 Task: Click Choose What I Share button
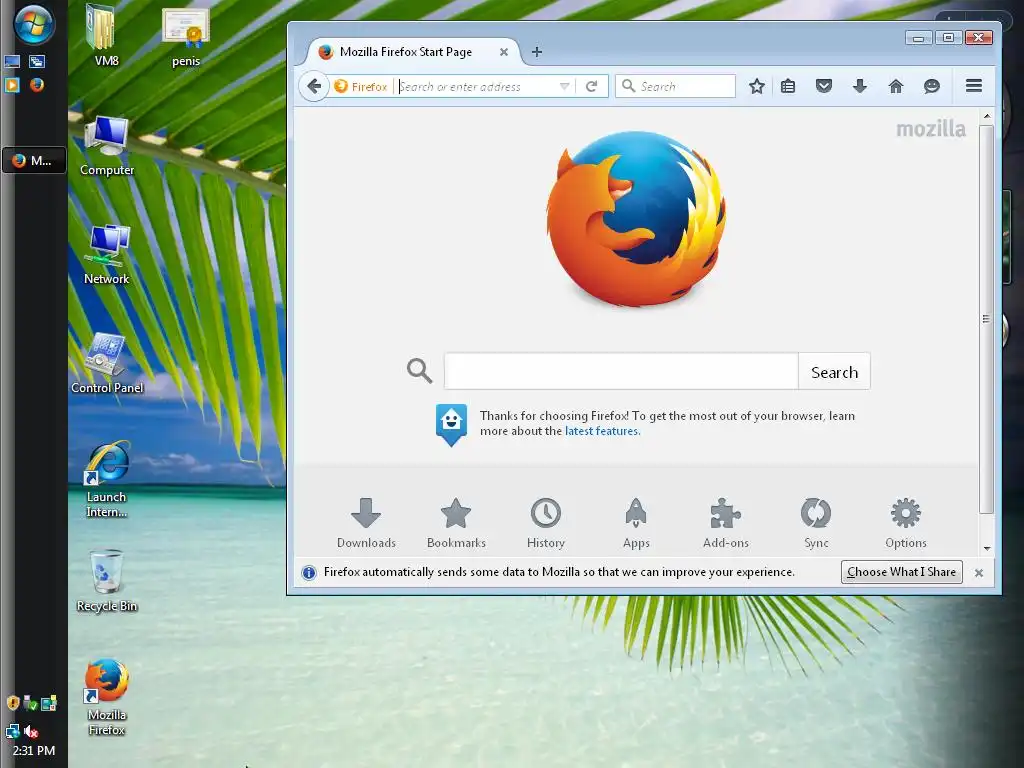[x=901, y=572]
